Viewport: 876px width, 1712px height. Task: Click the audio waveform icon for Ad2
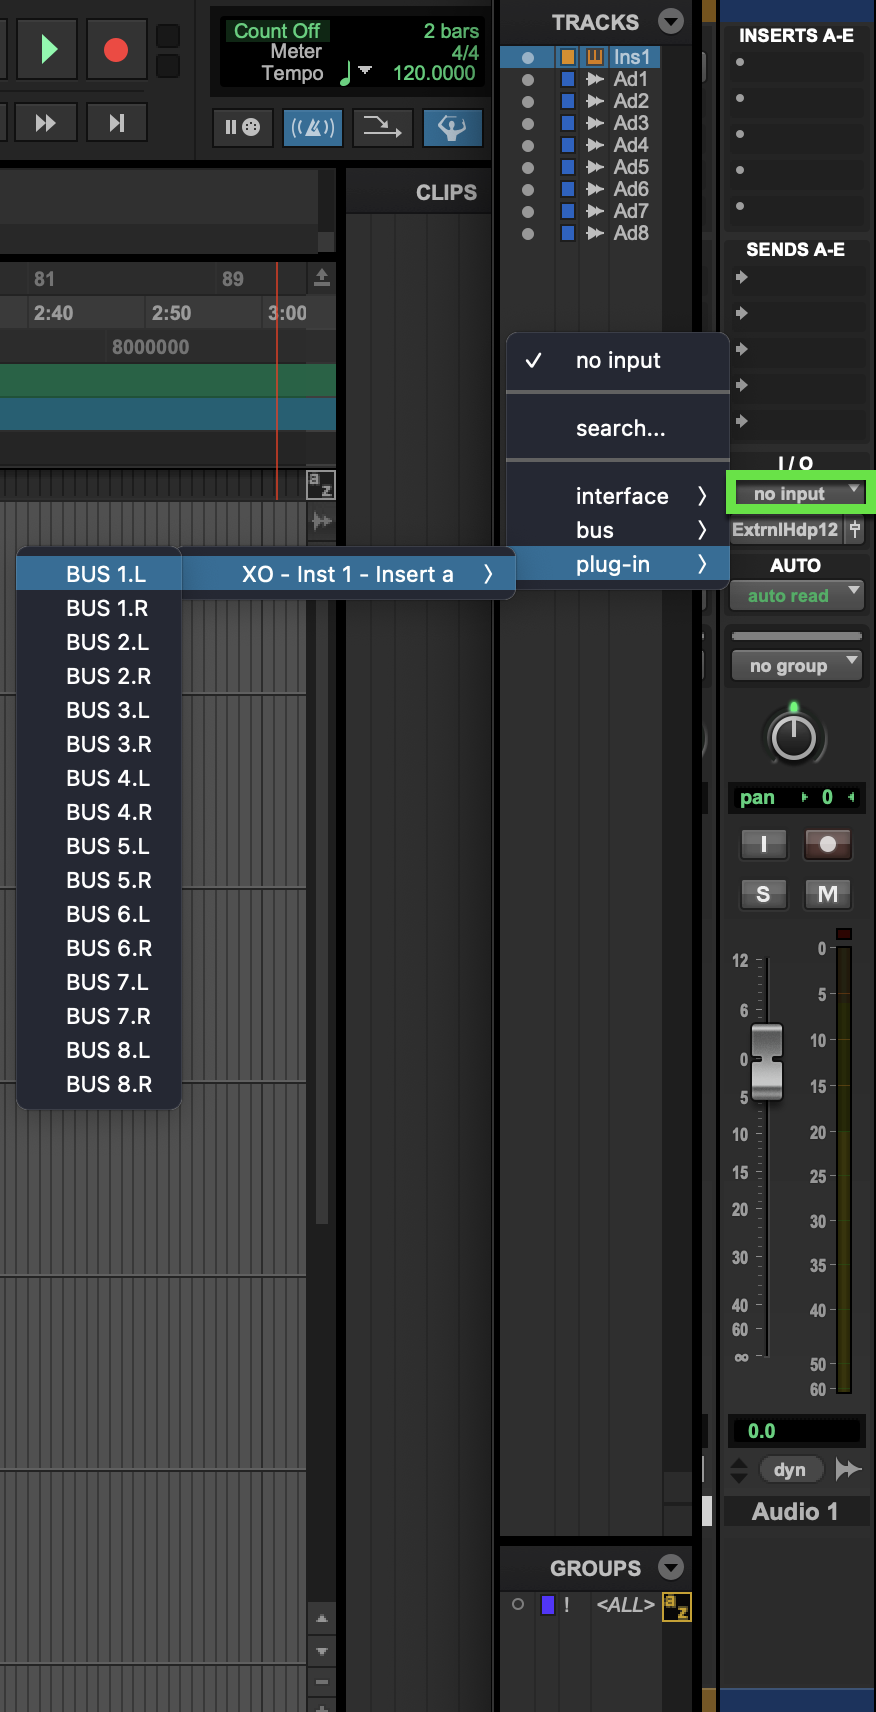(x=595, y=101)
